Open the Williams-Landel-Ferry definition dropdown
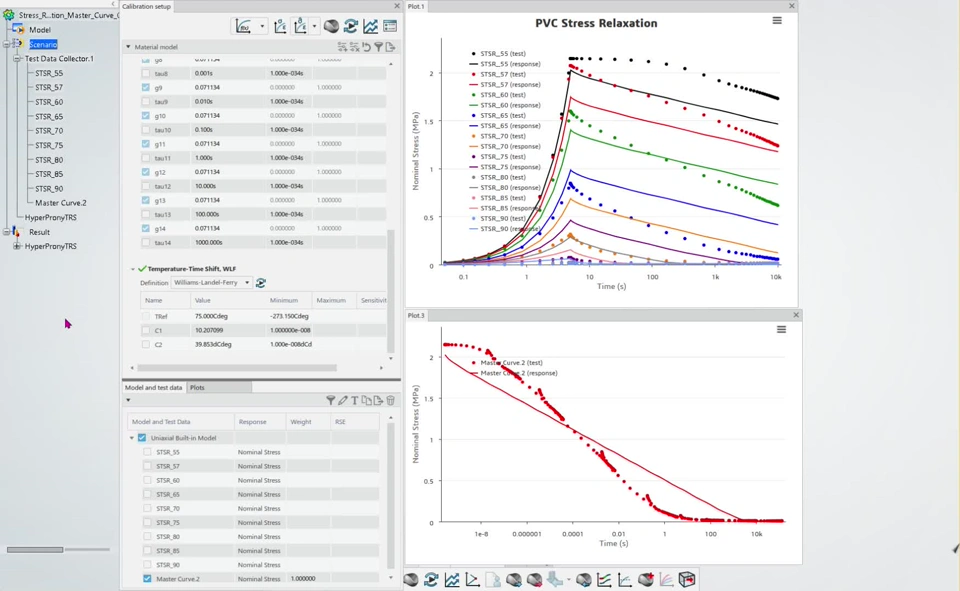Screen dimensions: 960x591 coord(247,283)
